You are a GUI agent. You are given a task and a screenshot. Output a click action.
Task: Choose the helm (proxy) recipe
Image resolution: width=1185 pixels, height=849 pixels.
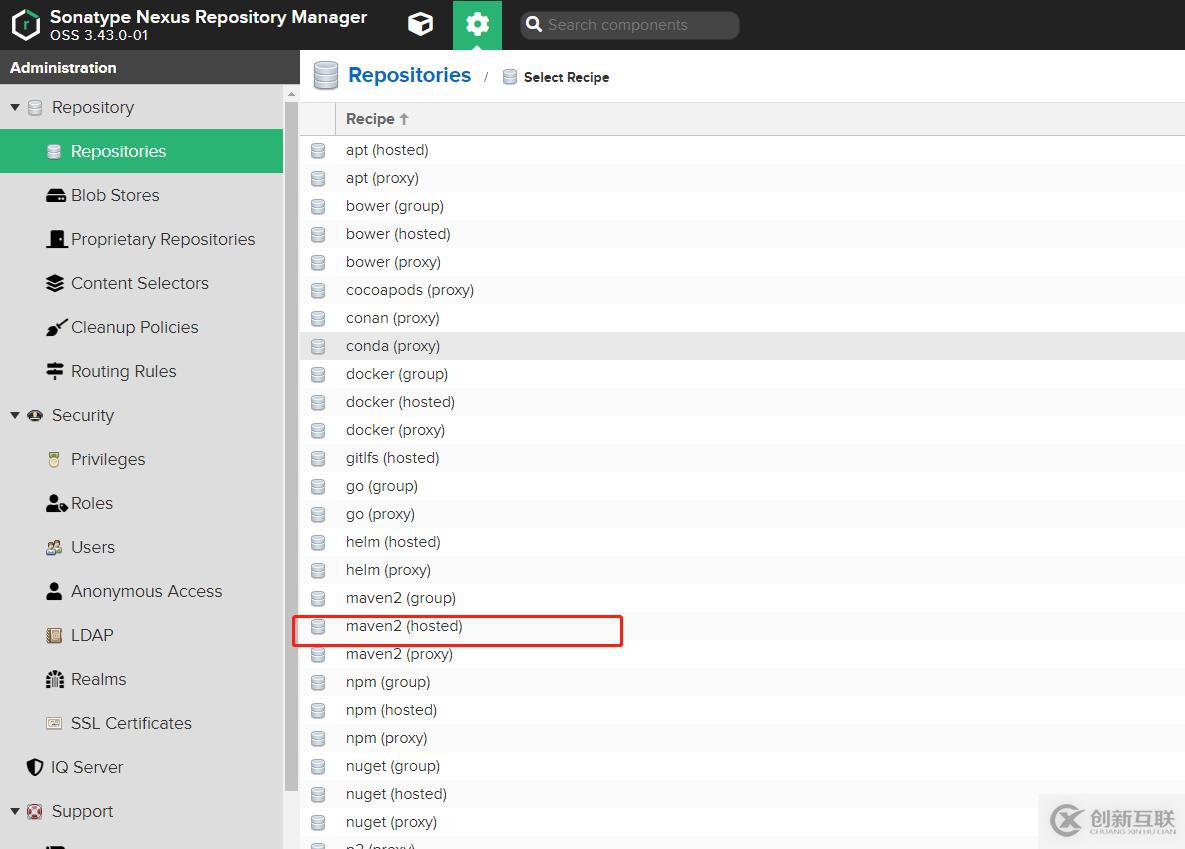(742, 570)
